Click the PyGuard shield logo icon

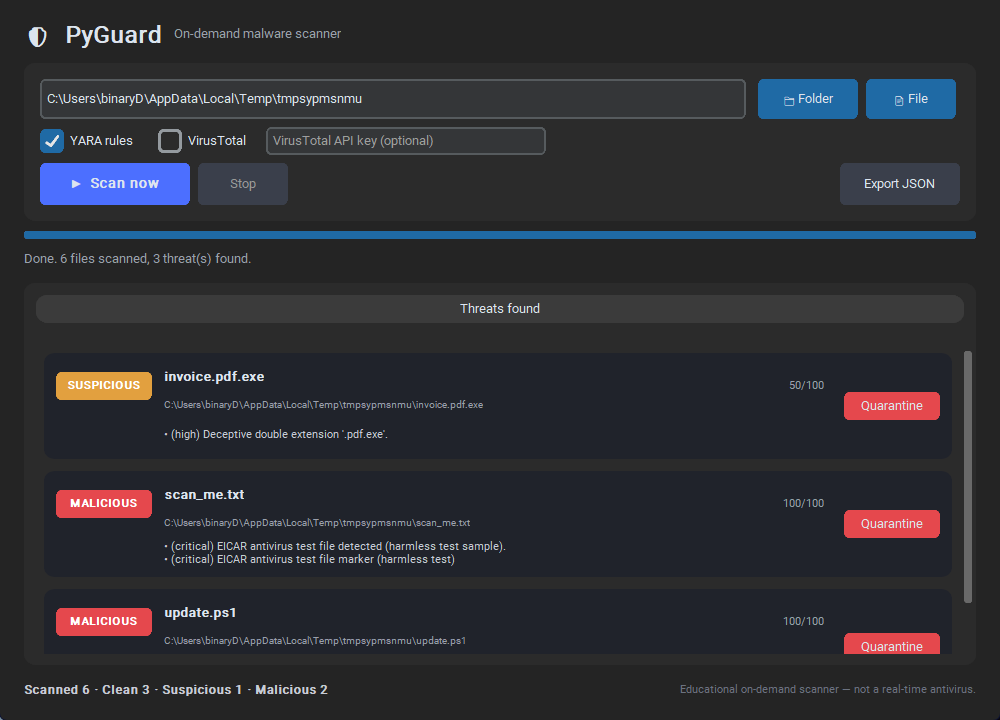point(38,36)
